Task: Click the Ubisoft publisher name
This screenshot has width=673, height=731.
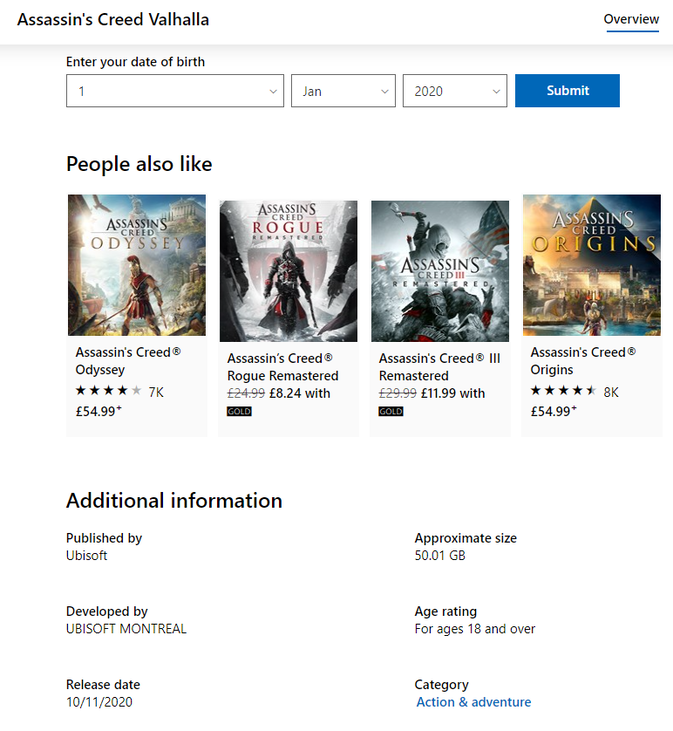Action: (87, 555)
